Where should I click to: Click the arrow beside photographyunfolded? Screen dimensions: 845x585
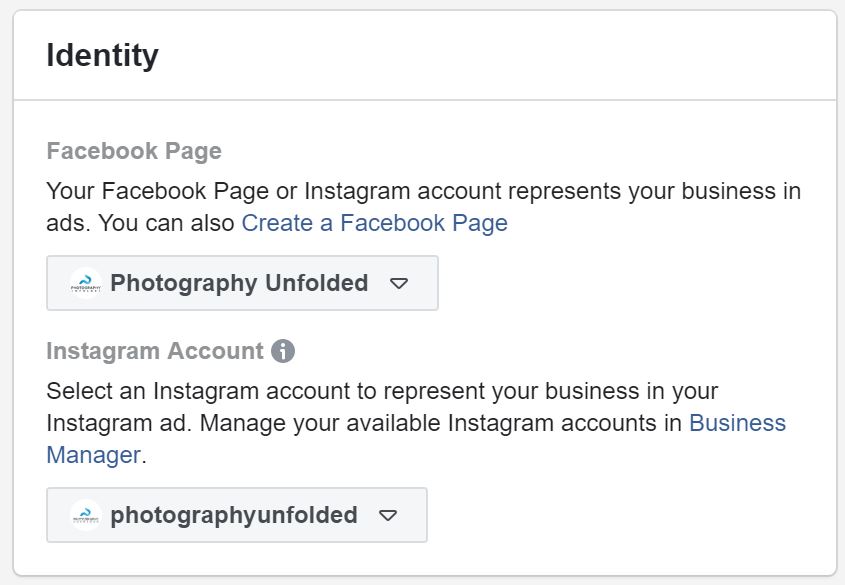(388, 516)
